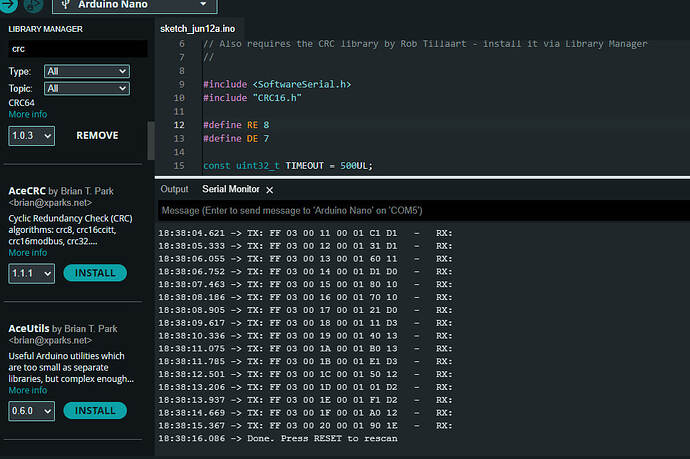Close the Serial Monitor tab

pos(270,190)
